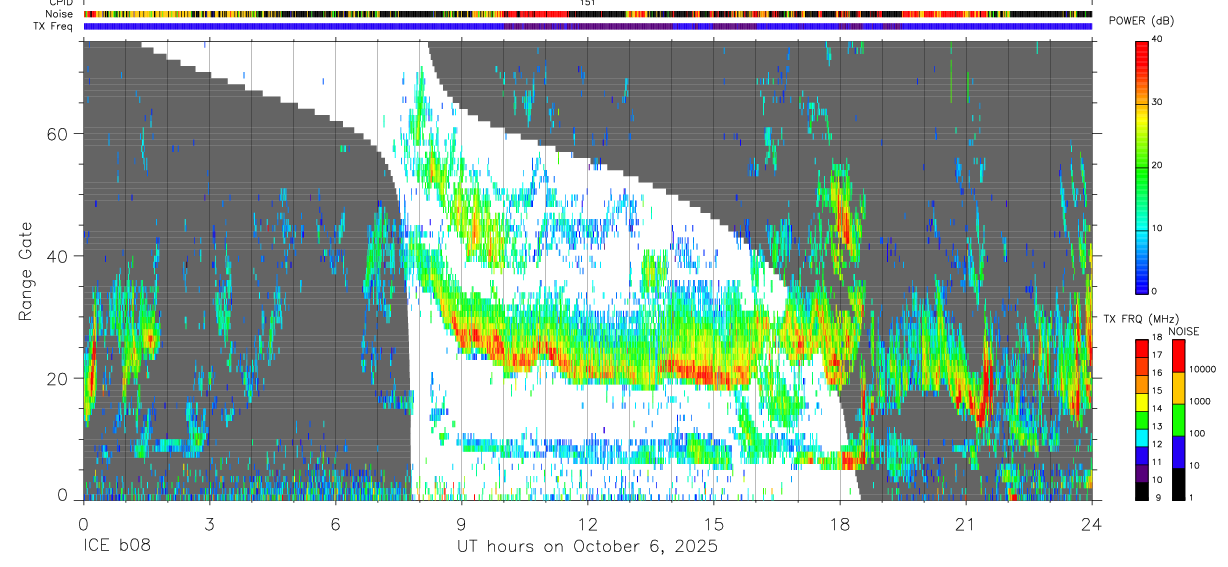Click the 3 tick on UT hours axis
Screen dimensions: 1228x567
[x=209, y=523]
